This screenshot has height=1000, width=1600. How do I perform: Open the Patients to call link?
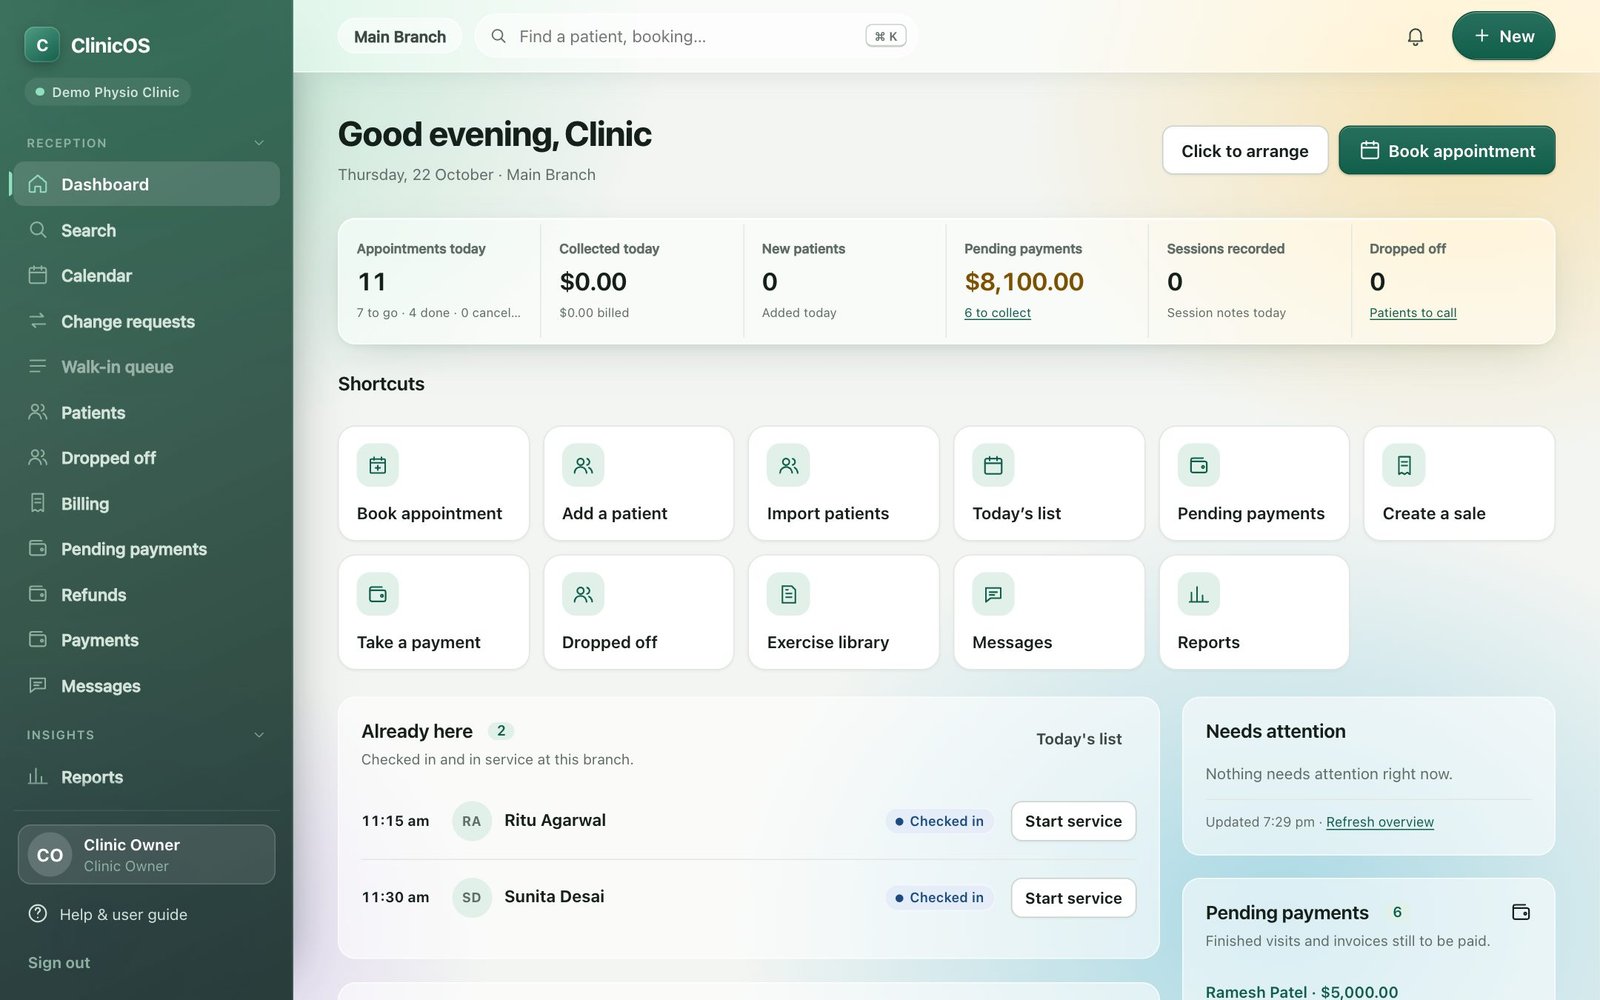click(x=1412, y=313)
